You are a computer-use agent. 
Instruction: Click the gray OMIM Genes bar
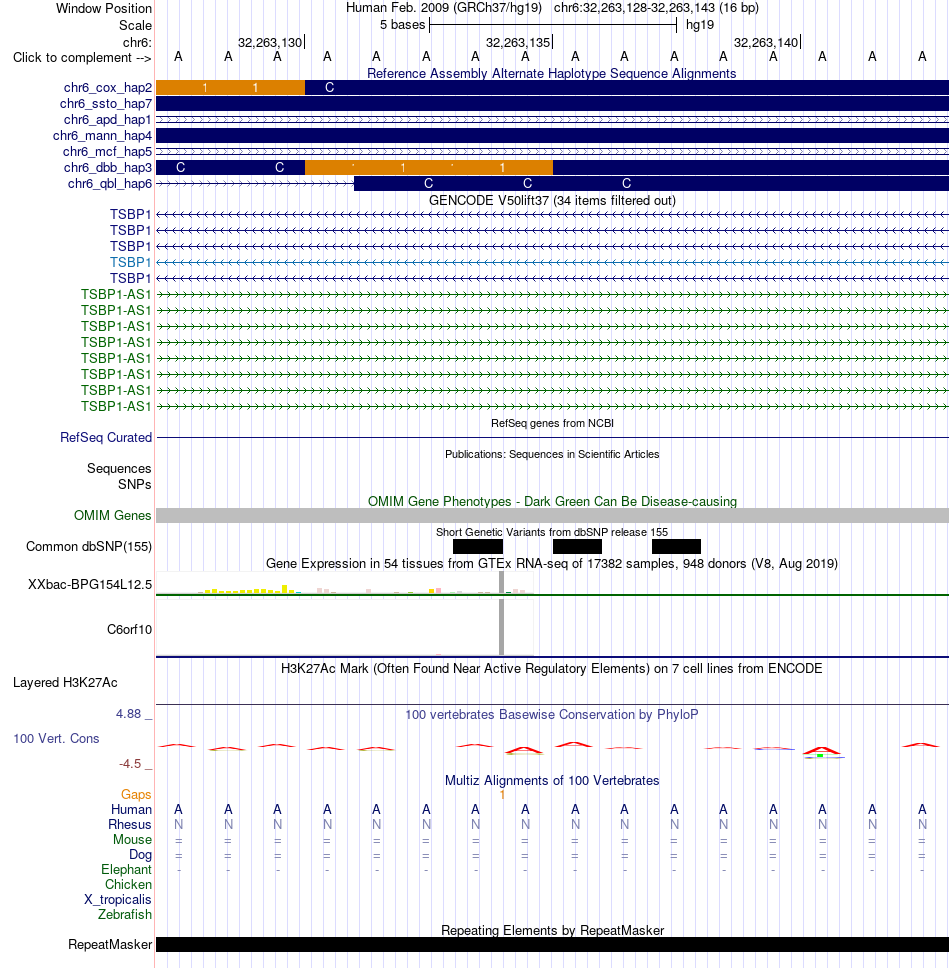[x=552, y=515]
